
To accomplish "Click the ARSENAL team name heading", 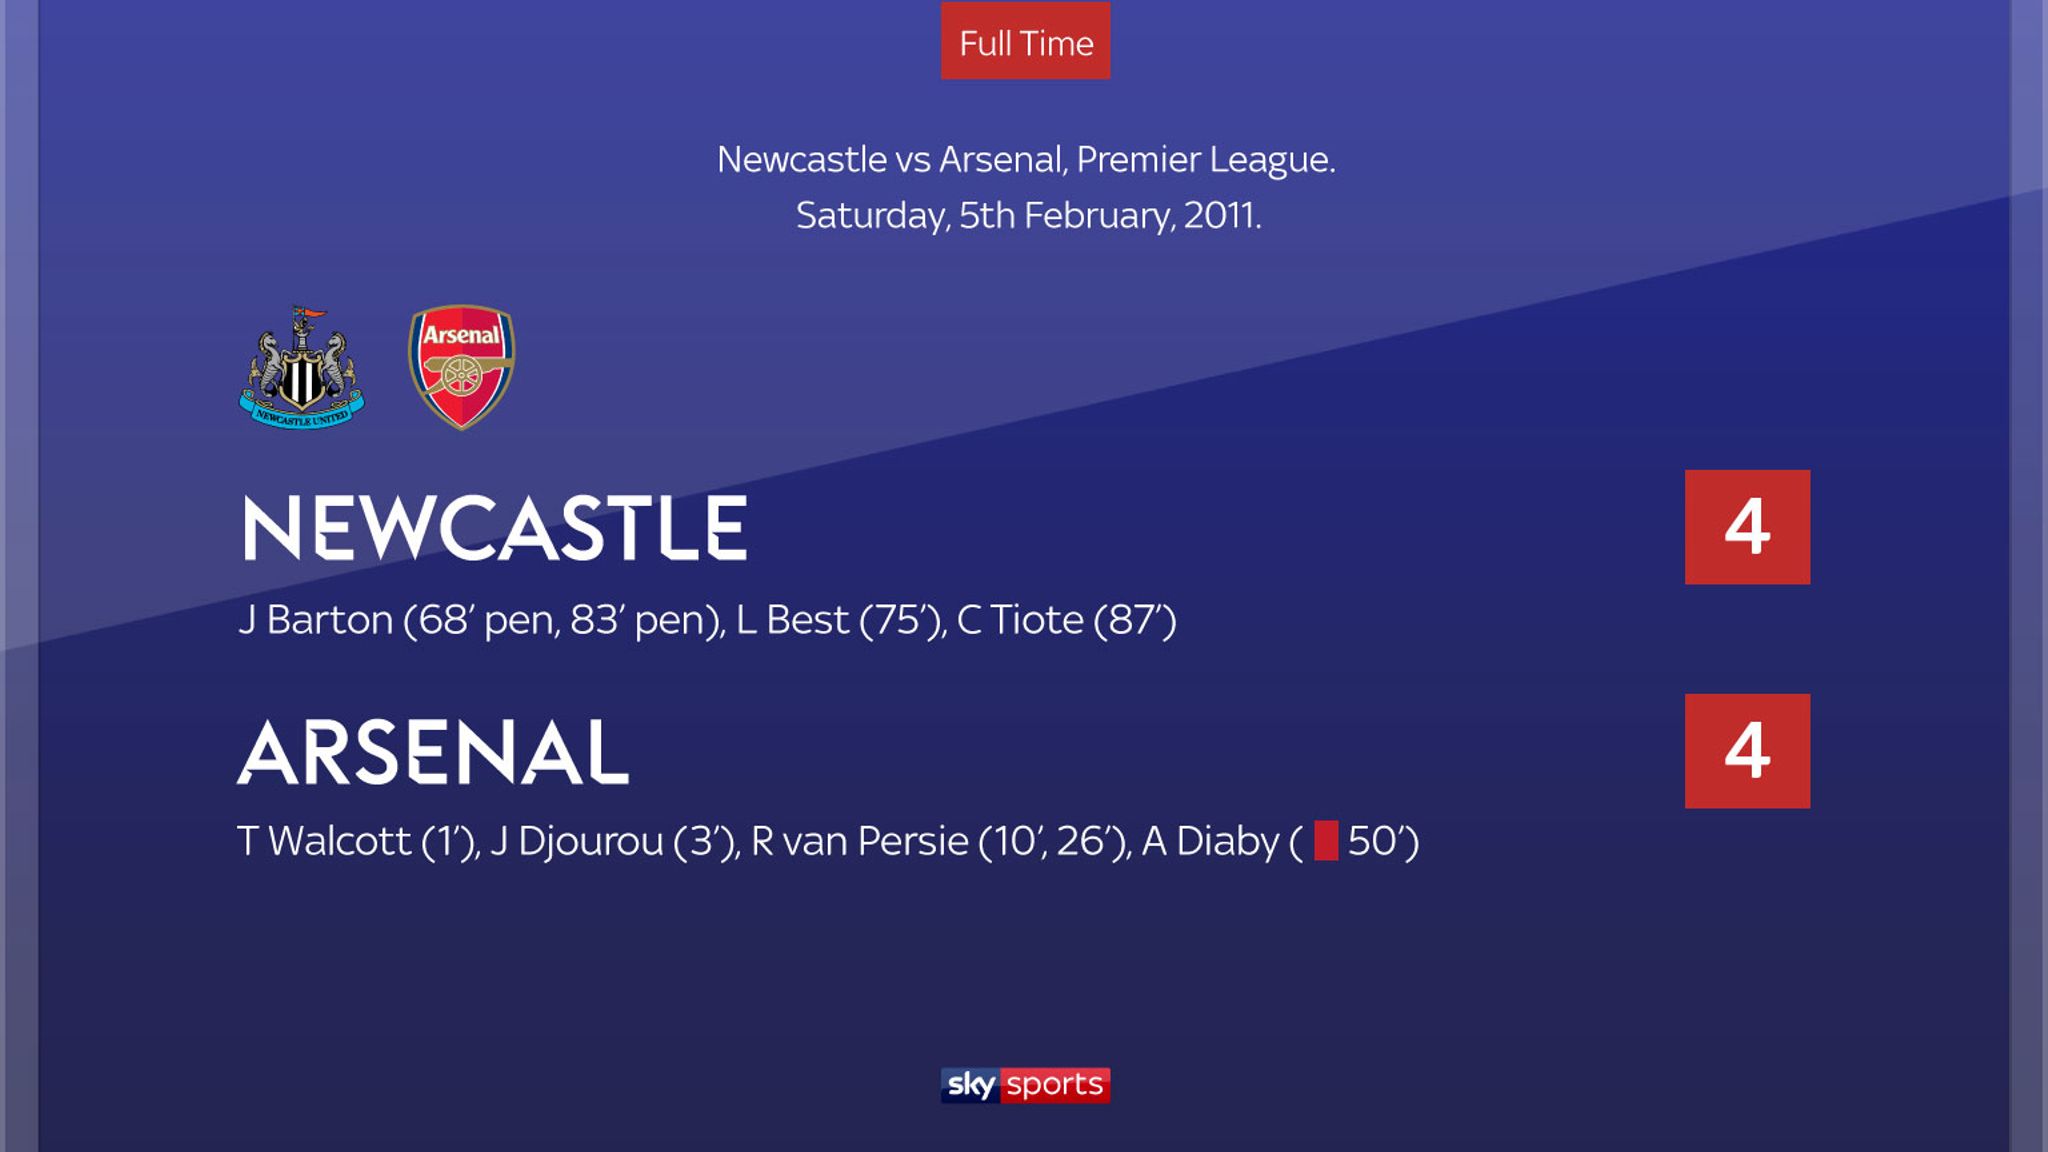I will point(433,751).
